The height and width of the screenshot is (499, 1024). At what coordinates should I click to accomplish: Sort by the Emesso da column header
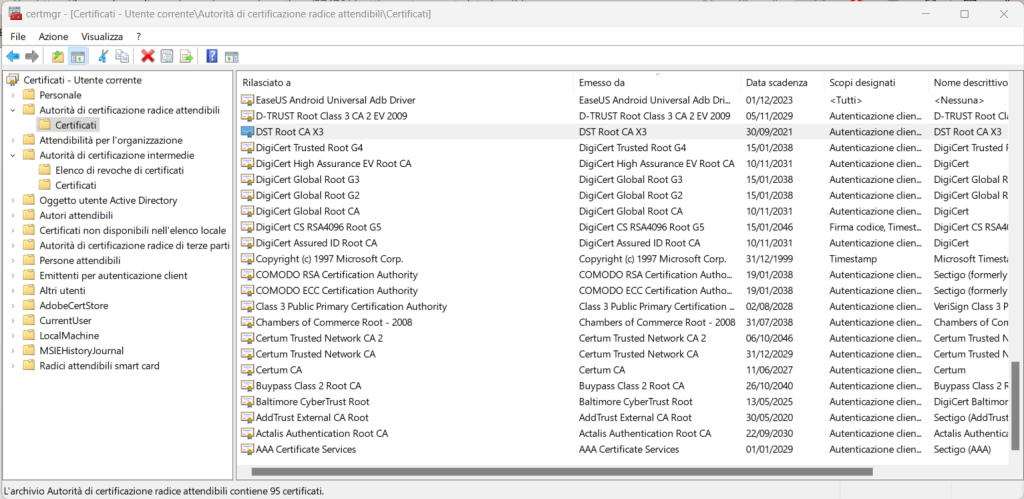[x=657, y=83]
